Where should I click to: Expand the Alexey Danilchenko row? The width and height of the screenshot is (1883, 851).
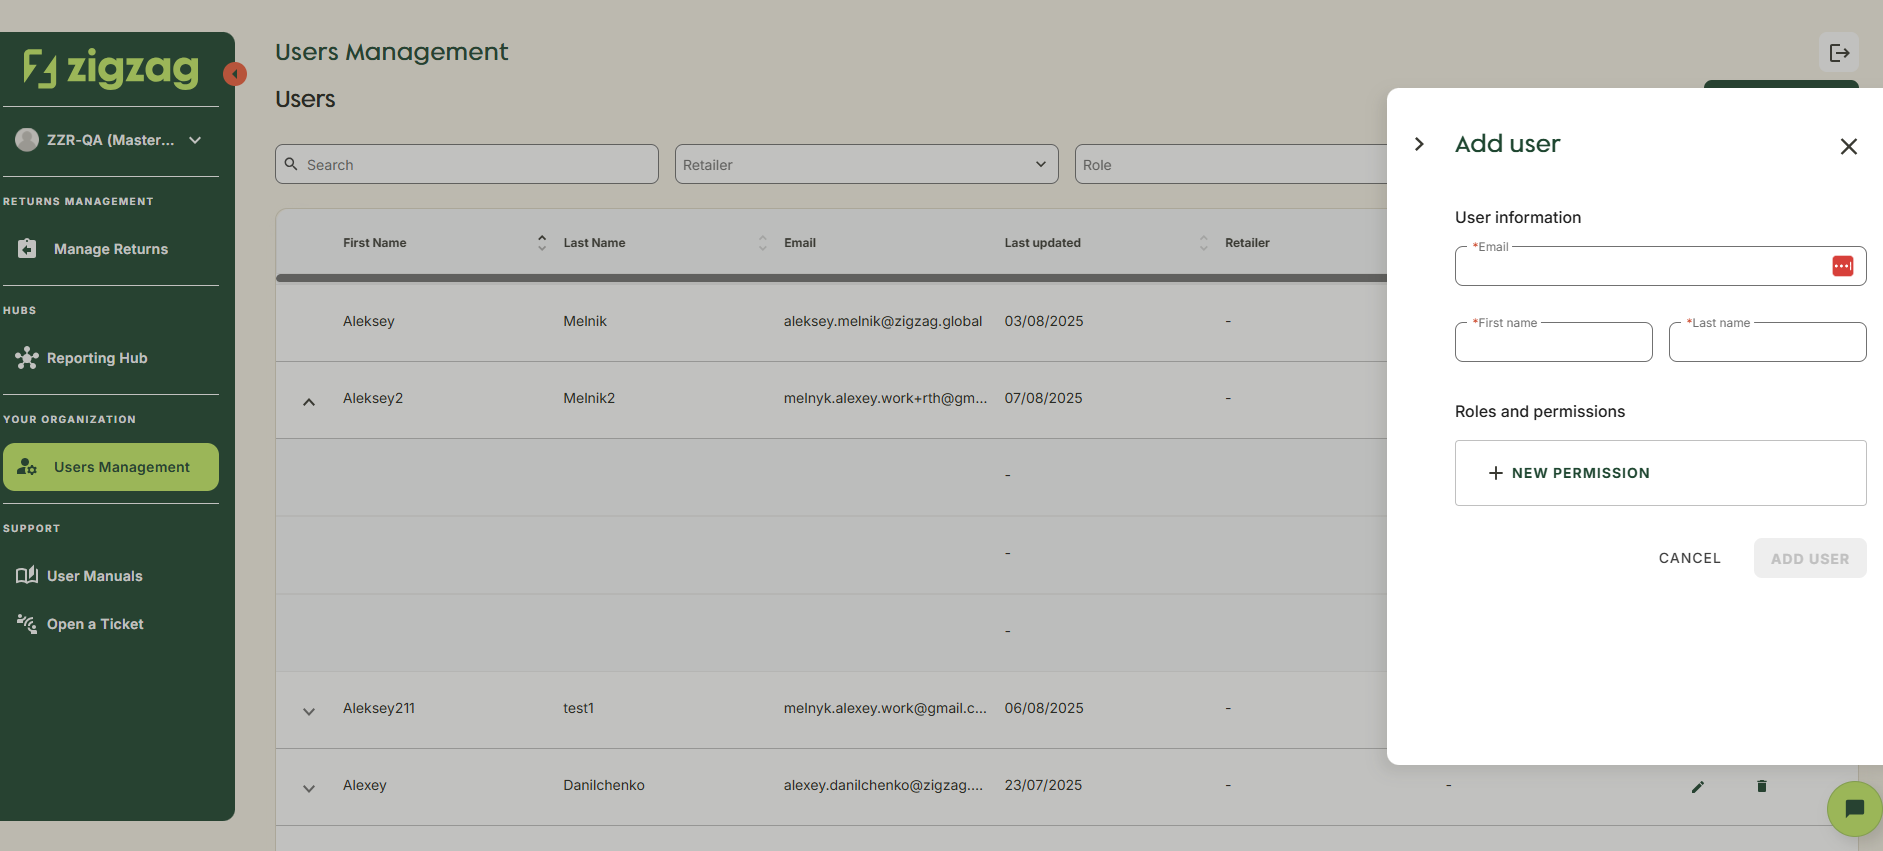coord(309,788)
